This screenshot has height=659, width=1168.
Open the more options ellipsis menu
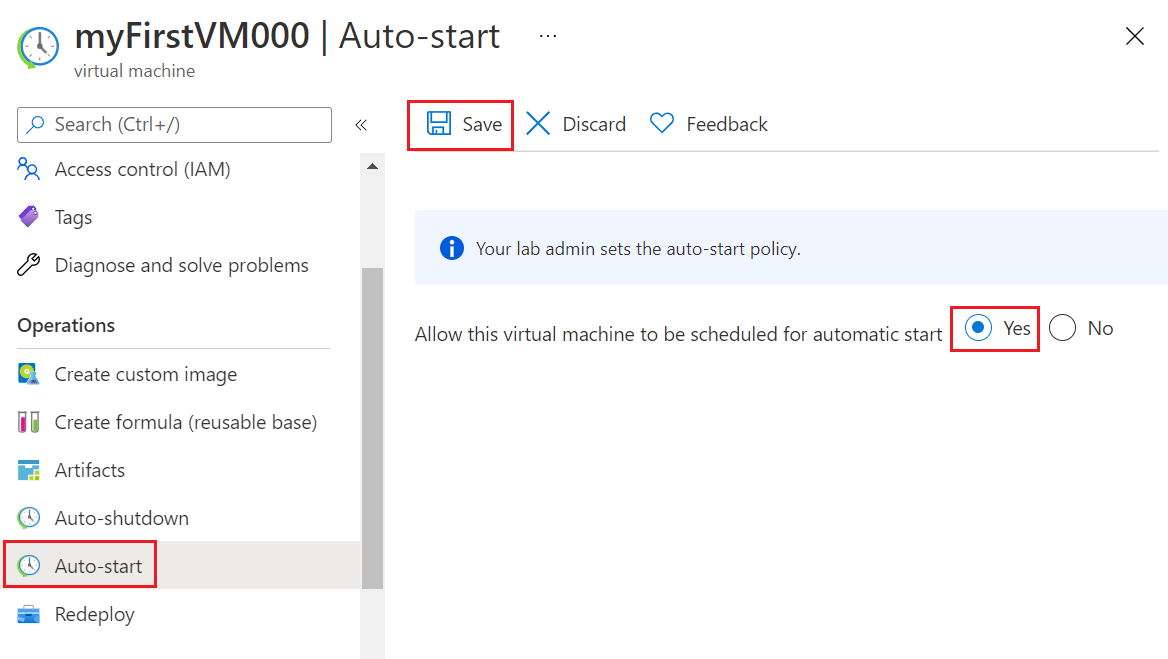coord(548,36)
